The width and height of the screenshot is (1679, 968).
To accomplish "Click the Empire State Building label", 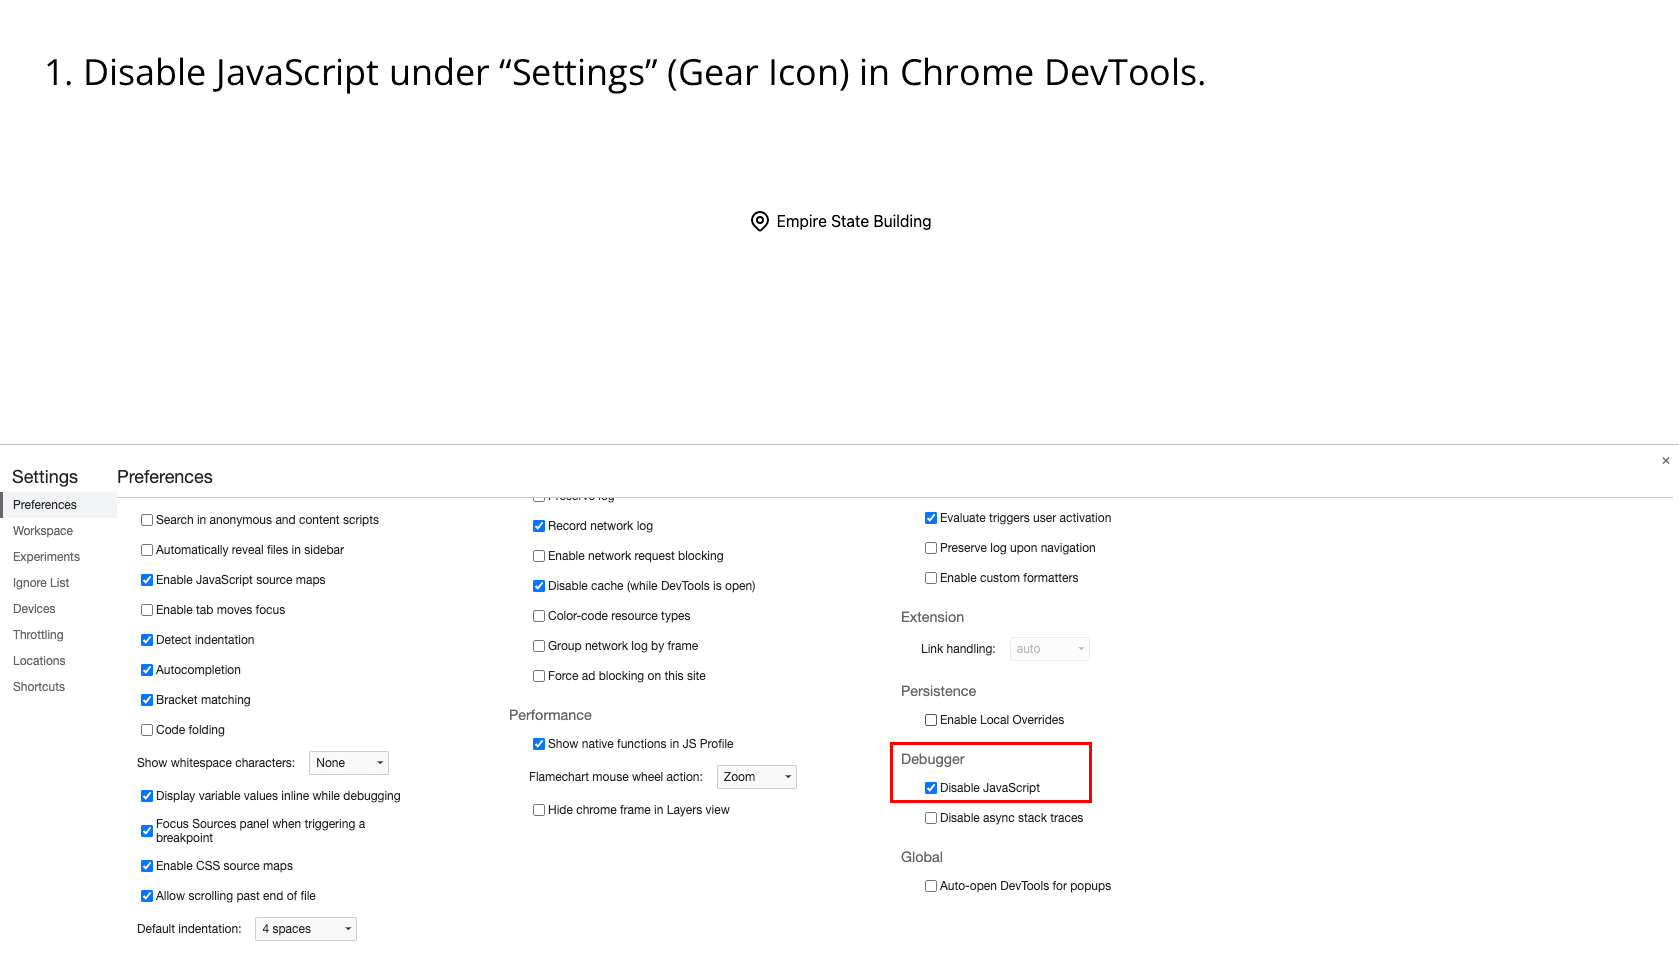I will [854, 222].
